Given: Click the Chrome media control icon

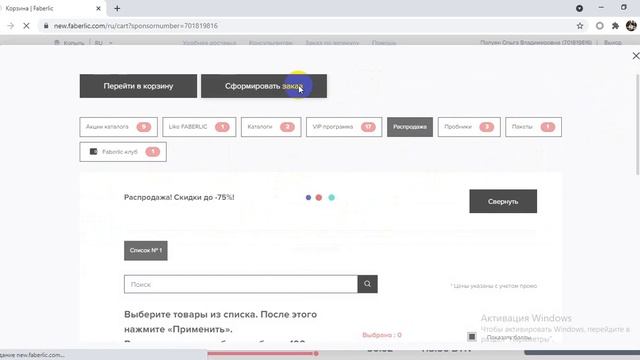Looking at the screenshot, I should coord(579,8).
